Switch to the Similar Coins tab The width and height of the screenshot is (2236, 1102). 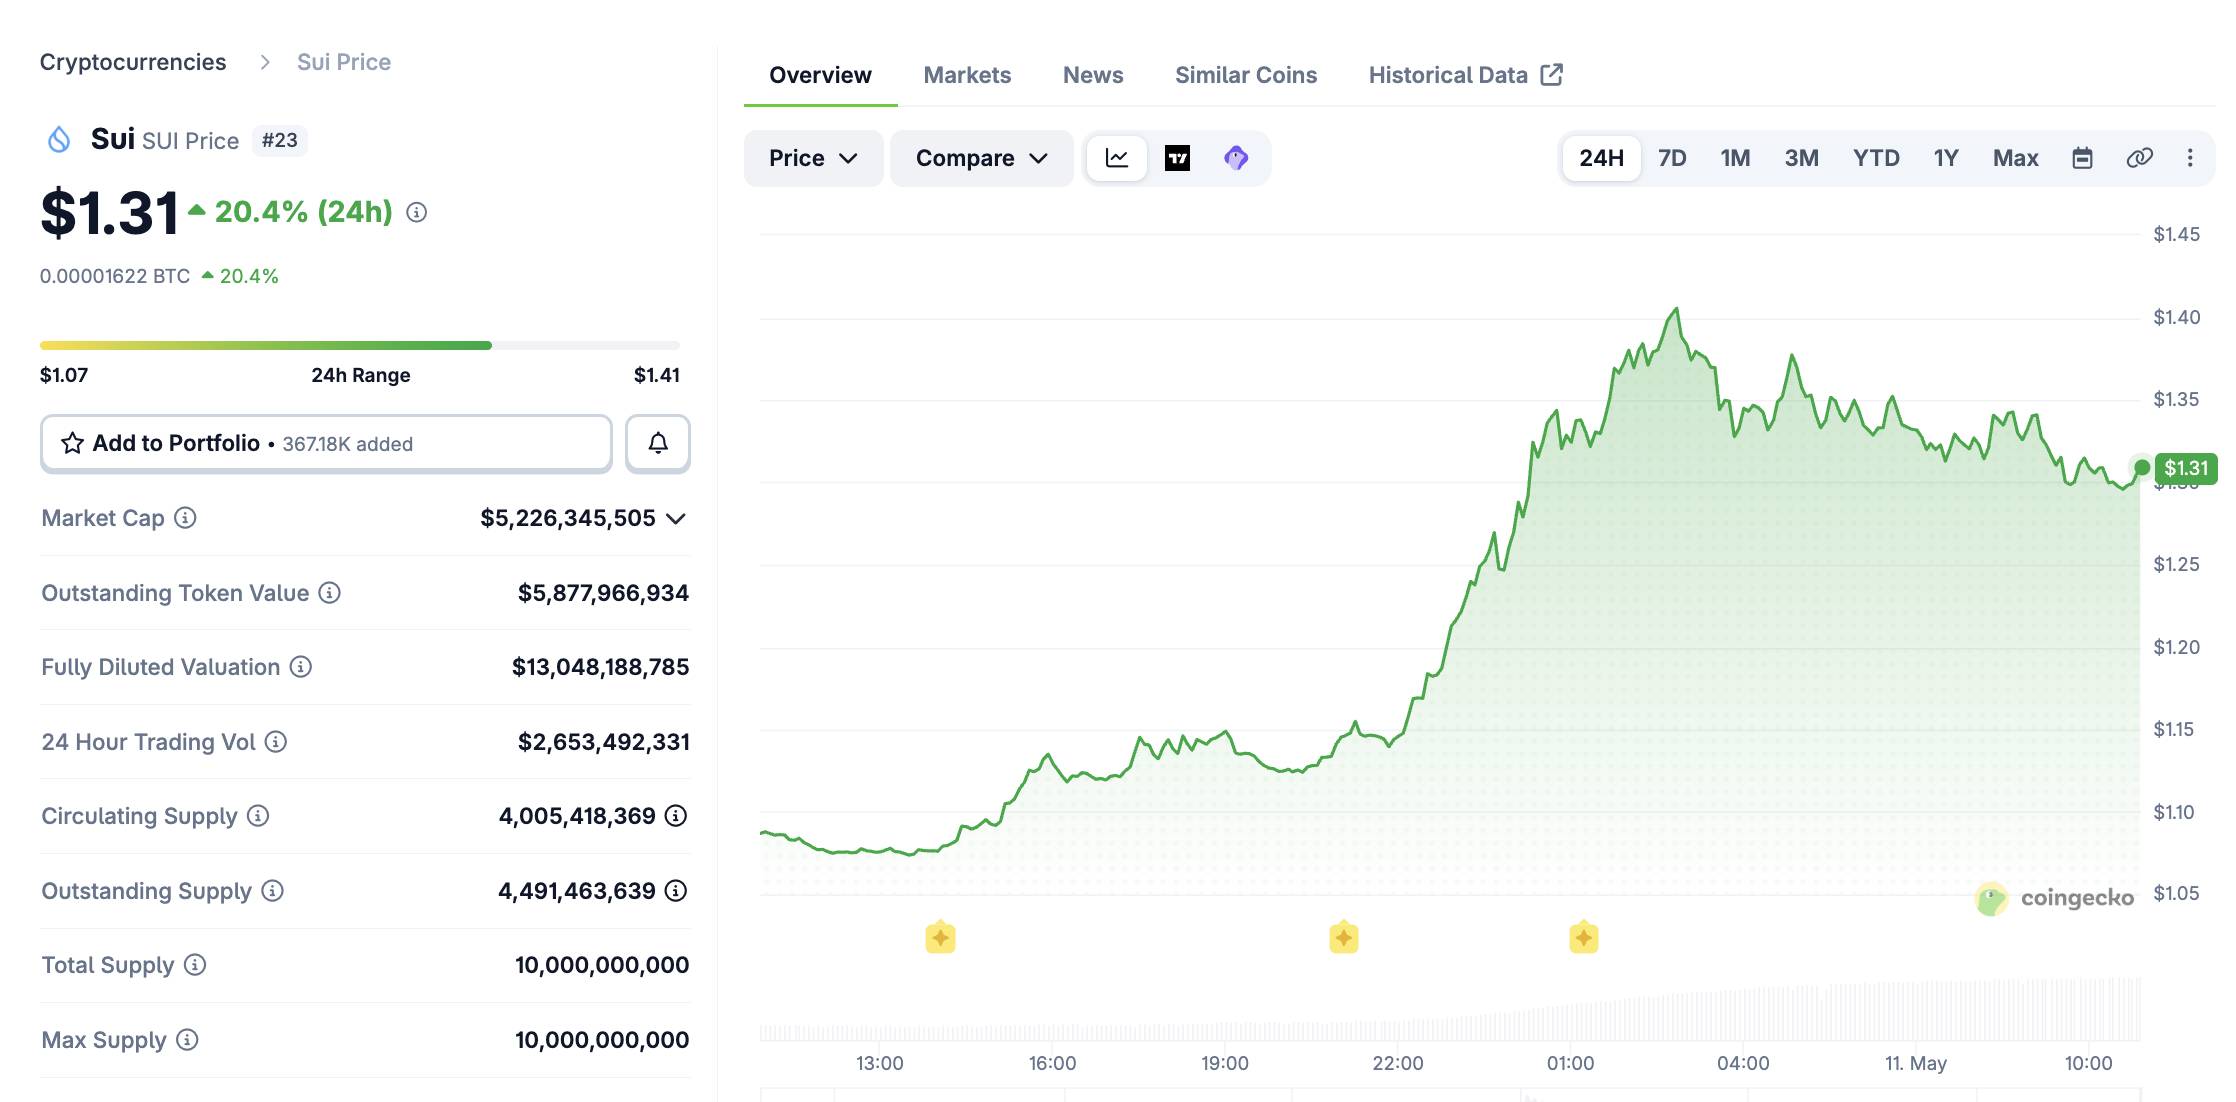click(x=1246, y=75)
